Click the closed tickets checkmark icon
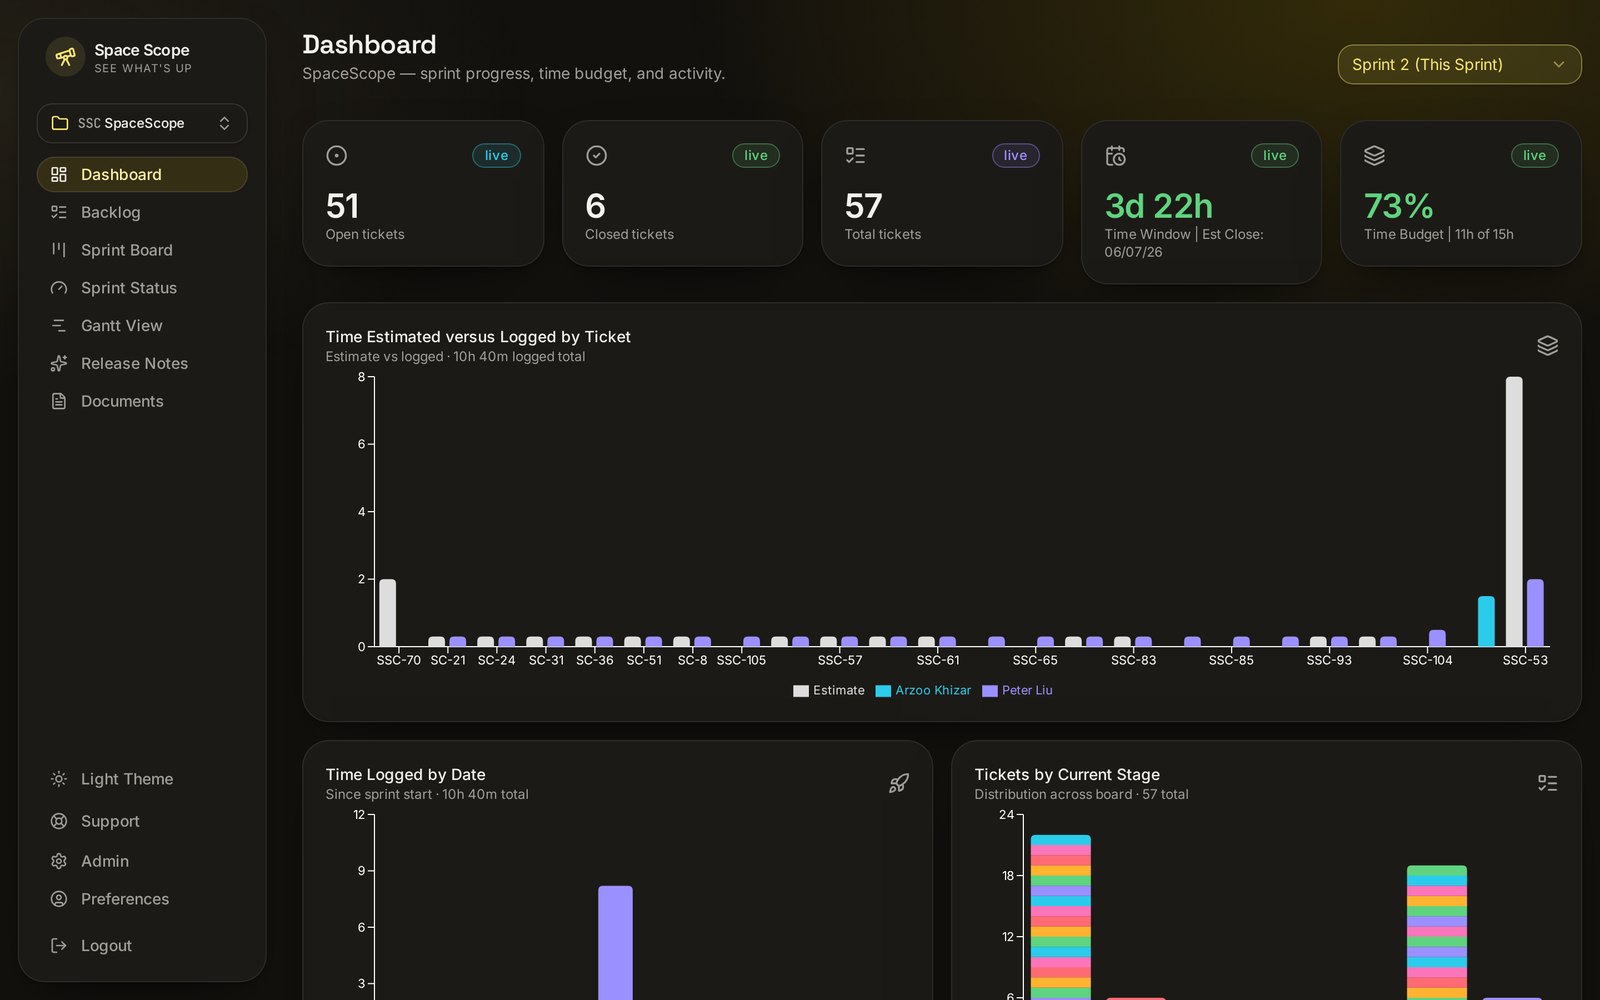Screen dimensions: 1600x1000 pyautogui.click(x=596, y=155)
